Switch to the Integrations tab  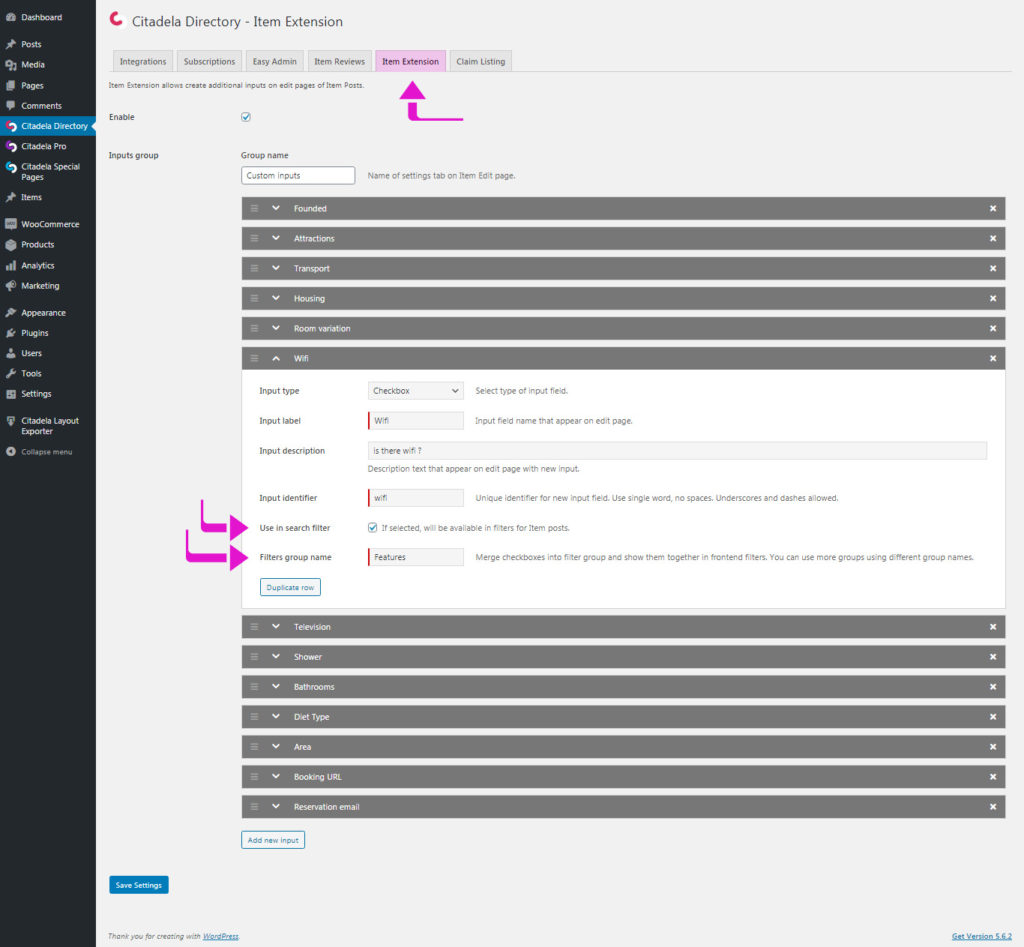coord(143,61)
